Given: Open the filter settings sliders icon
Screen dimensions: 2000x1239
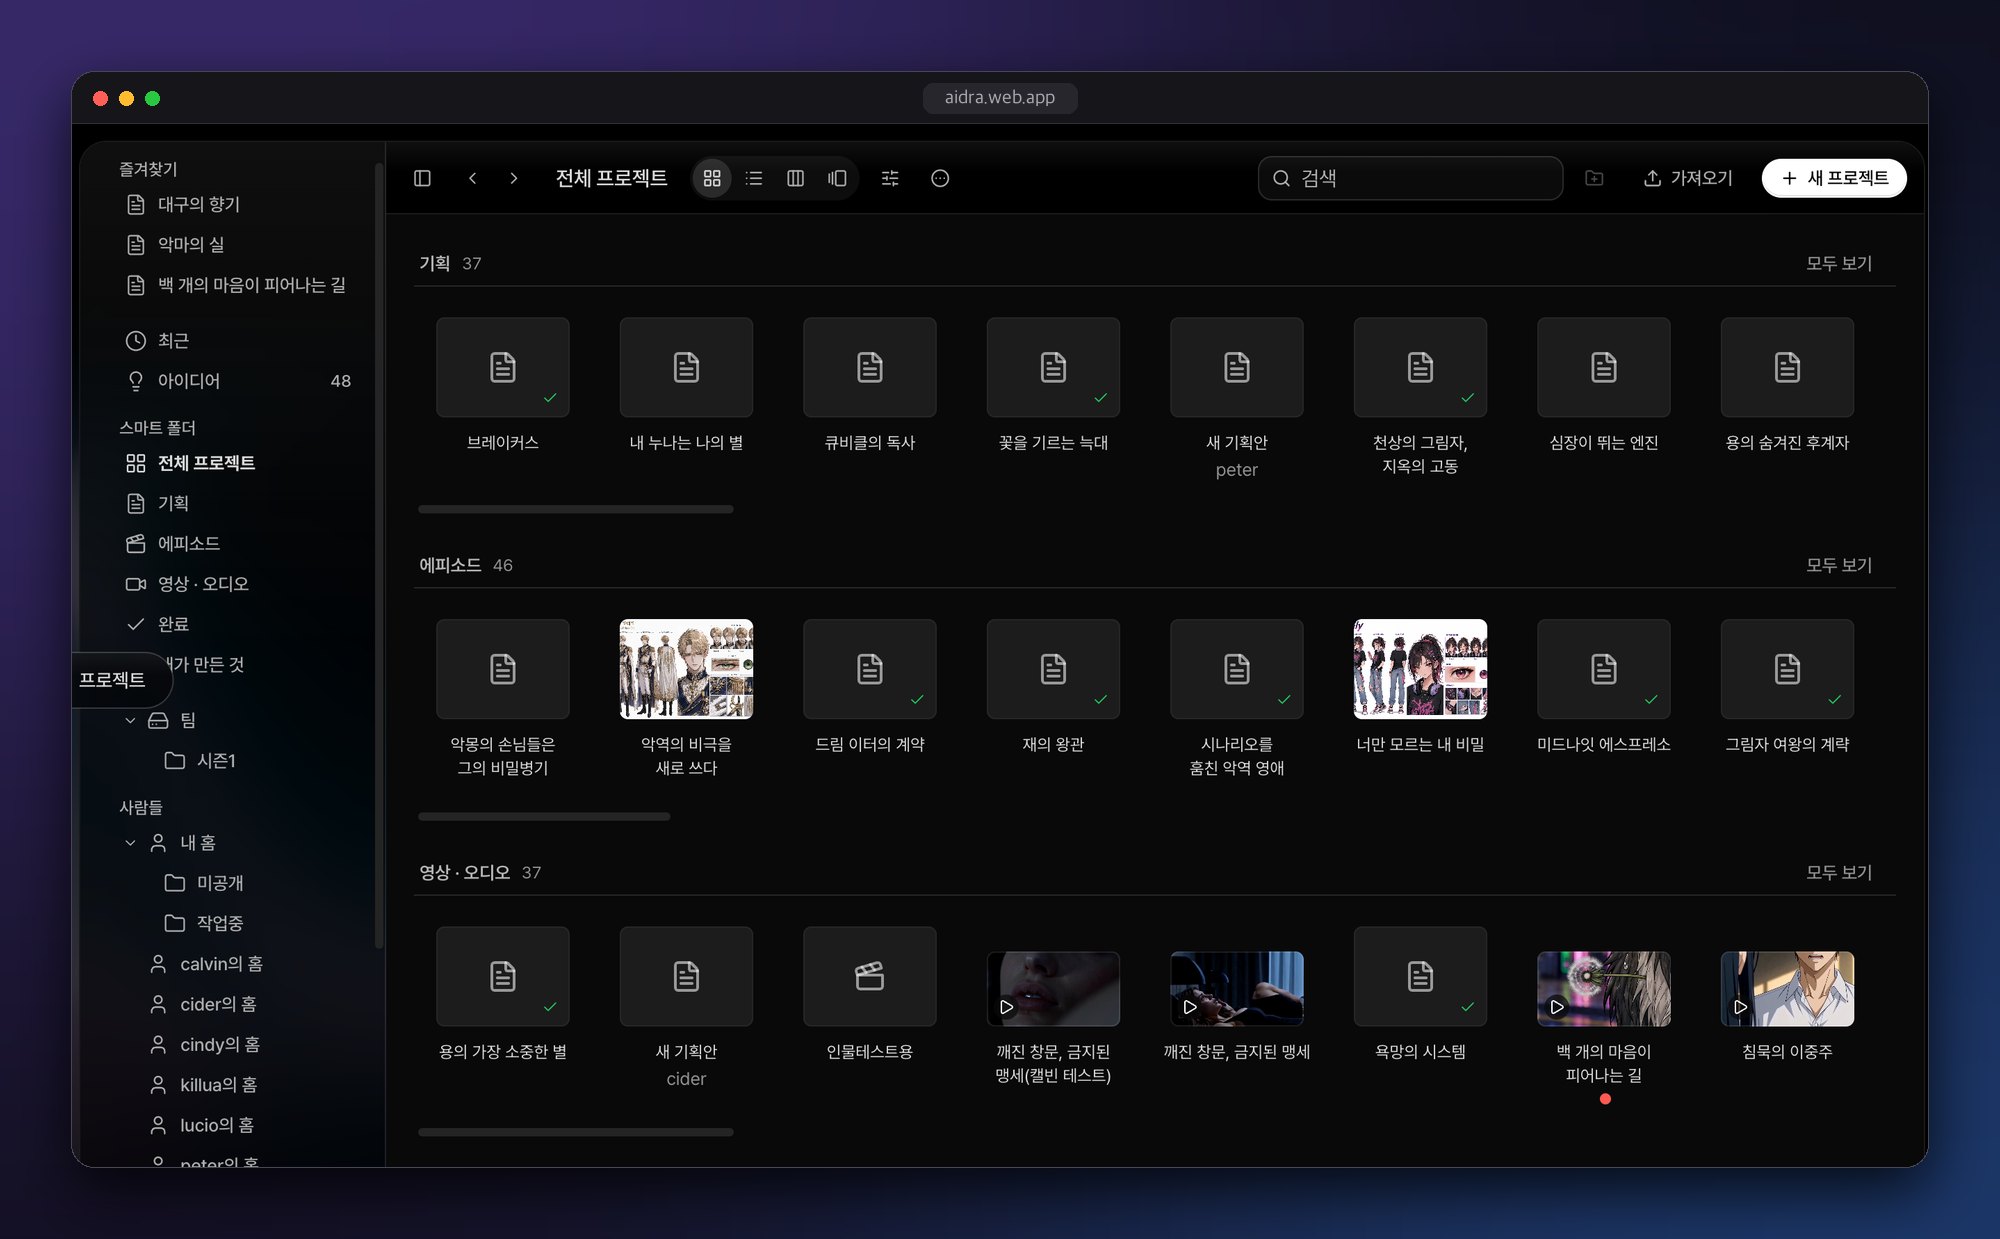Looking at the screenshot, I should click(890, 178).
